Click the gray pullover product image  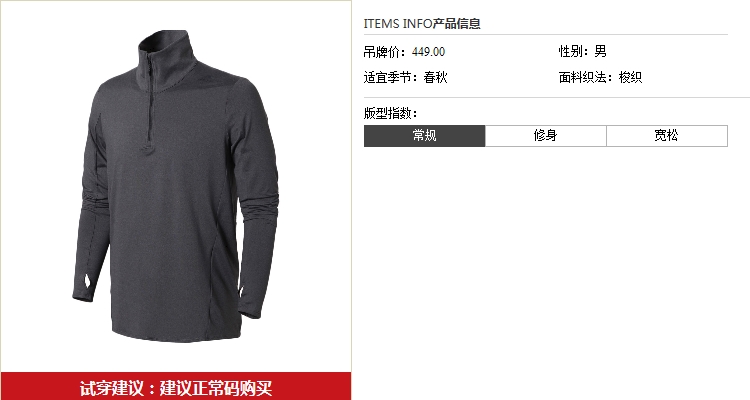click(x=176, y=187)
